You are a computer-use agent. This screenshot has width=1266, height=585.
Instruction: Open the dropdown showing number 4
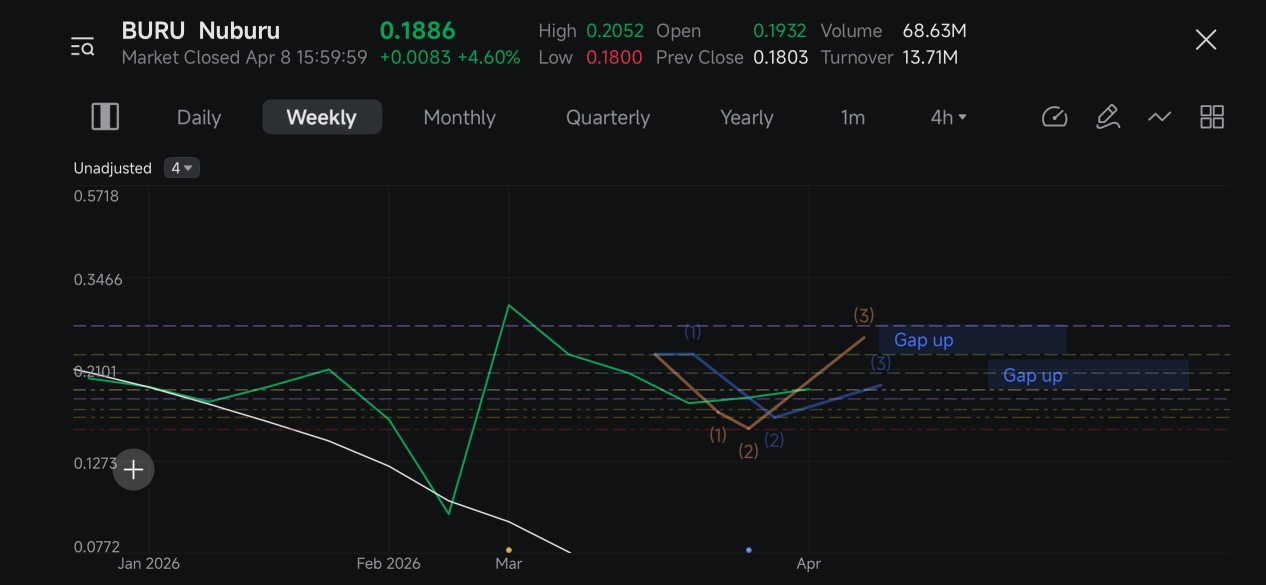[182, 168]
